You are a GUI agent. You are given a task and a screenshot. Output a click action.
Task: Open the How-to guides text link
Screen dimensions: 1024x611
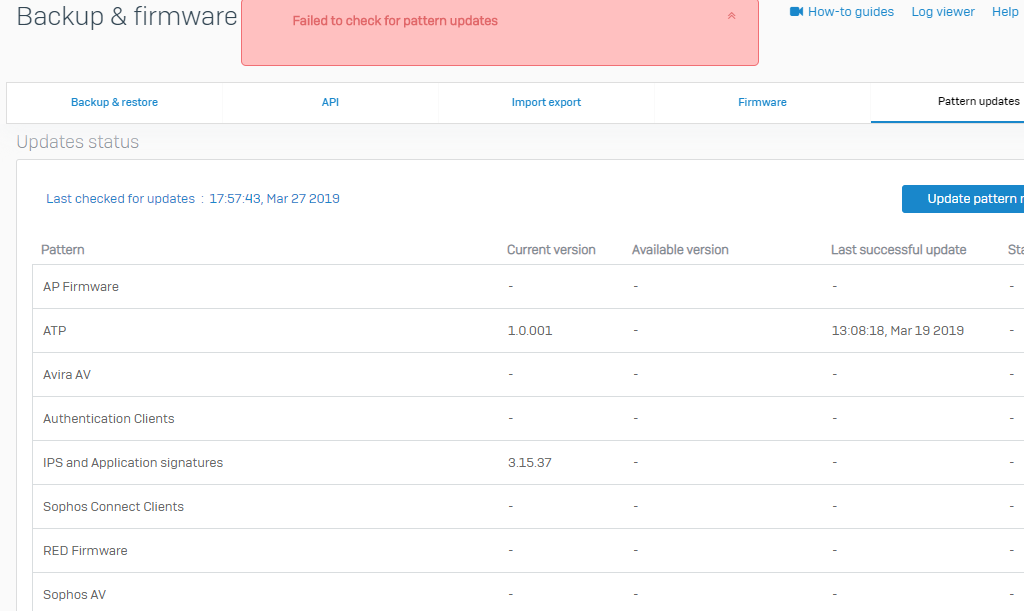(850, 12)
